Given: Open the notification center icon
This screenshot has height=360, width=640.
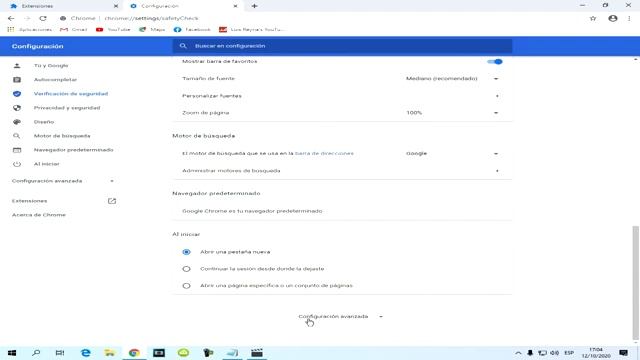Looking at the screenshot, I should pyautogui.click(x=623, y=353).
